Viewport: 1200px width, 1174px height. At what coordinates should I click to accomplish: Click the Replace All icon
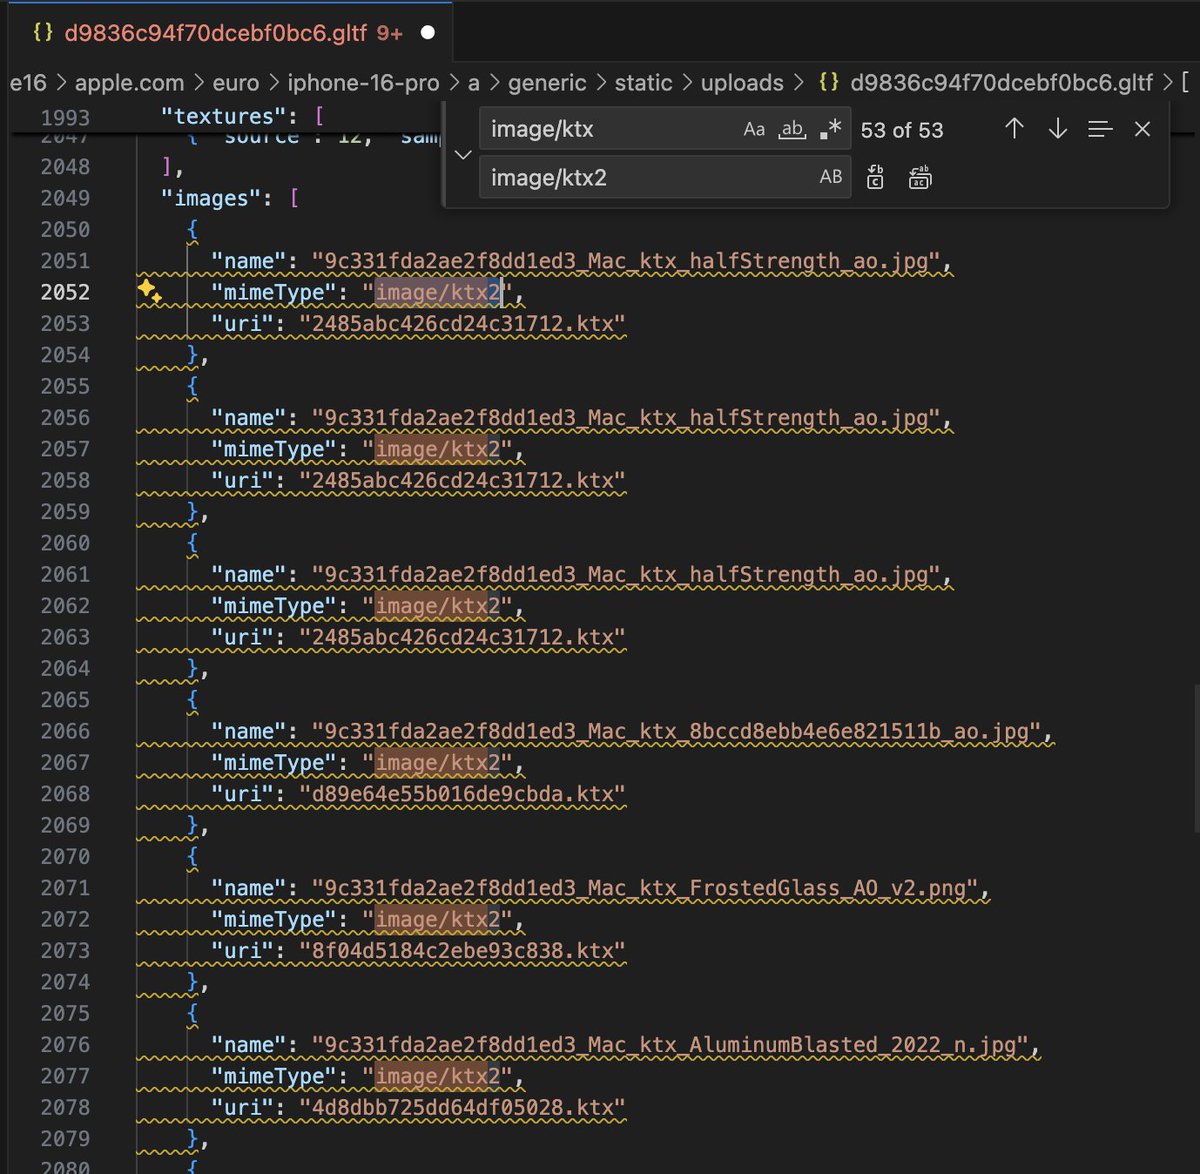point(919,177)
